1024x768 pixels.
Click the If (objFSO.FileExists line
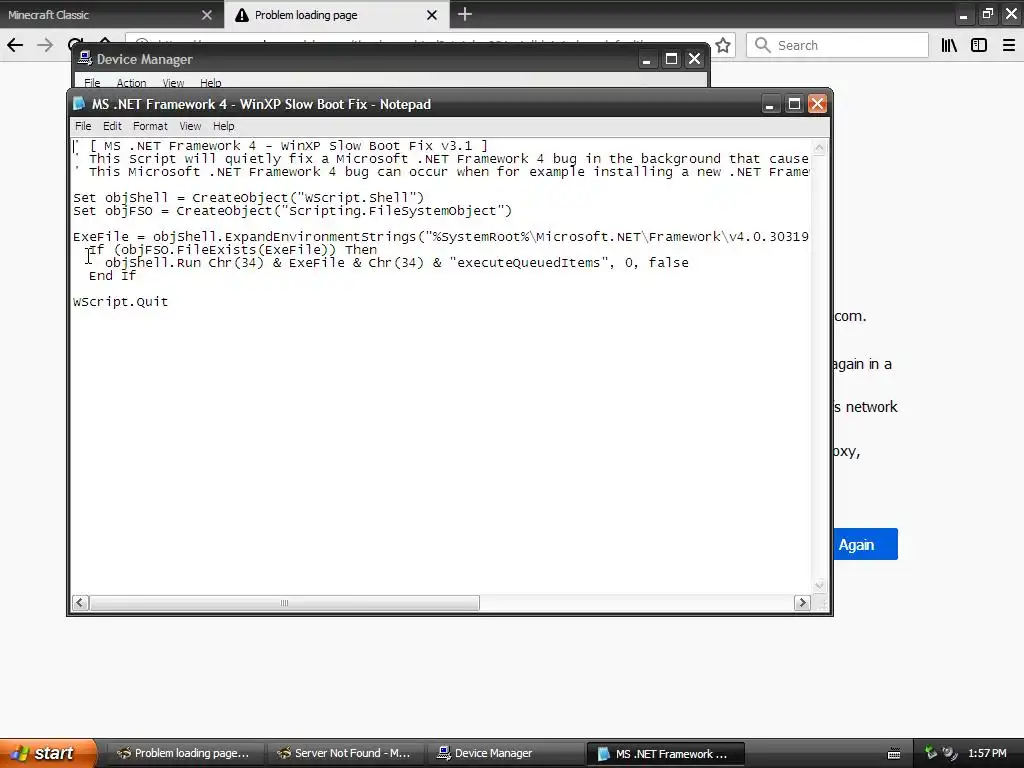[232, 249]
